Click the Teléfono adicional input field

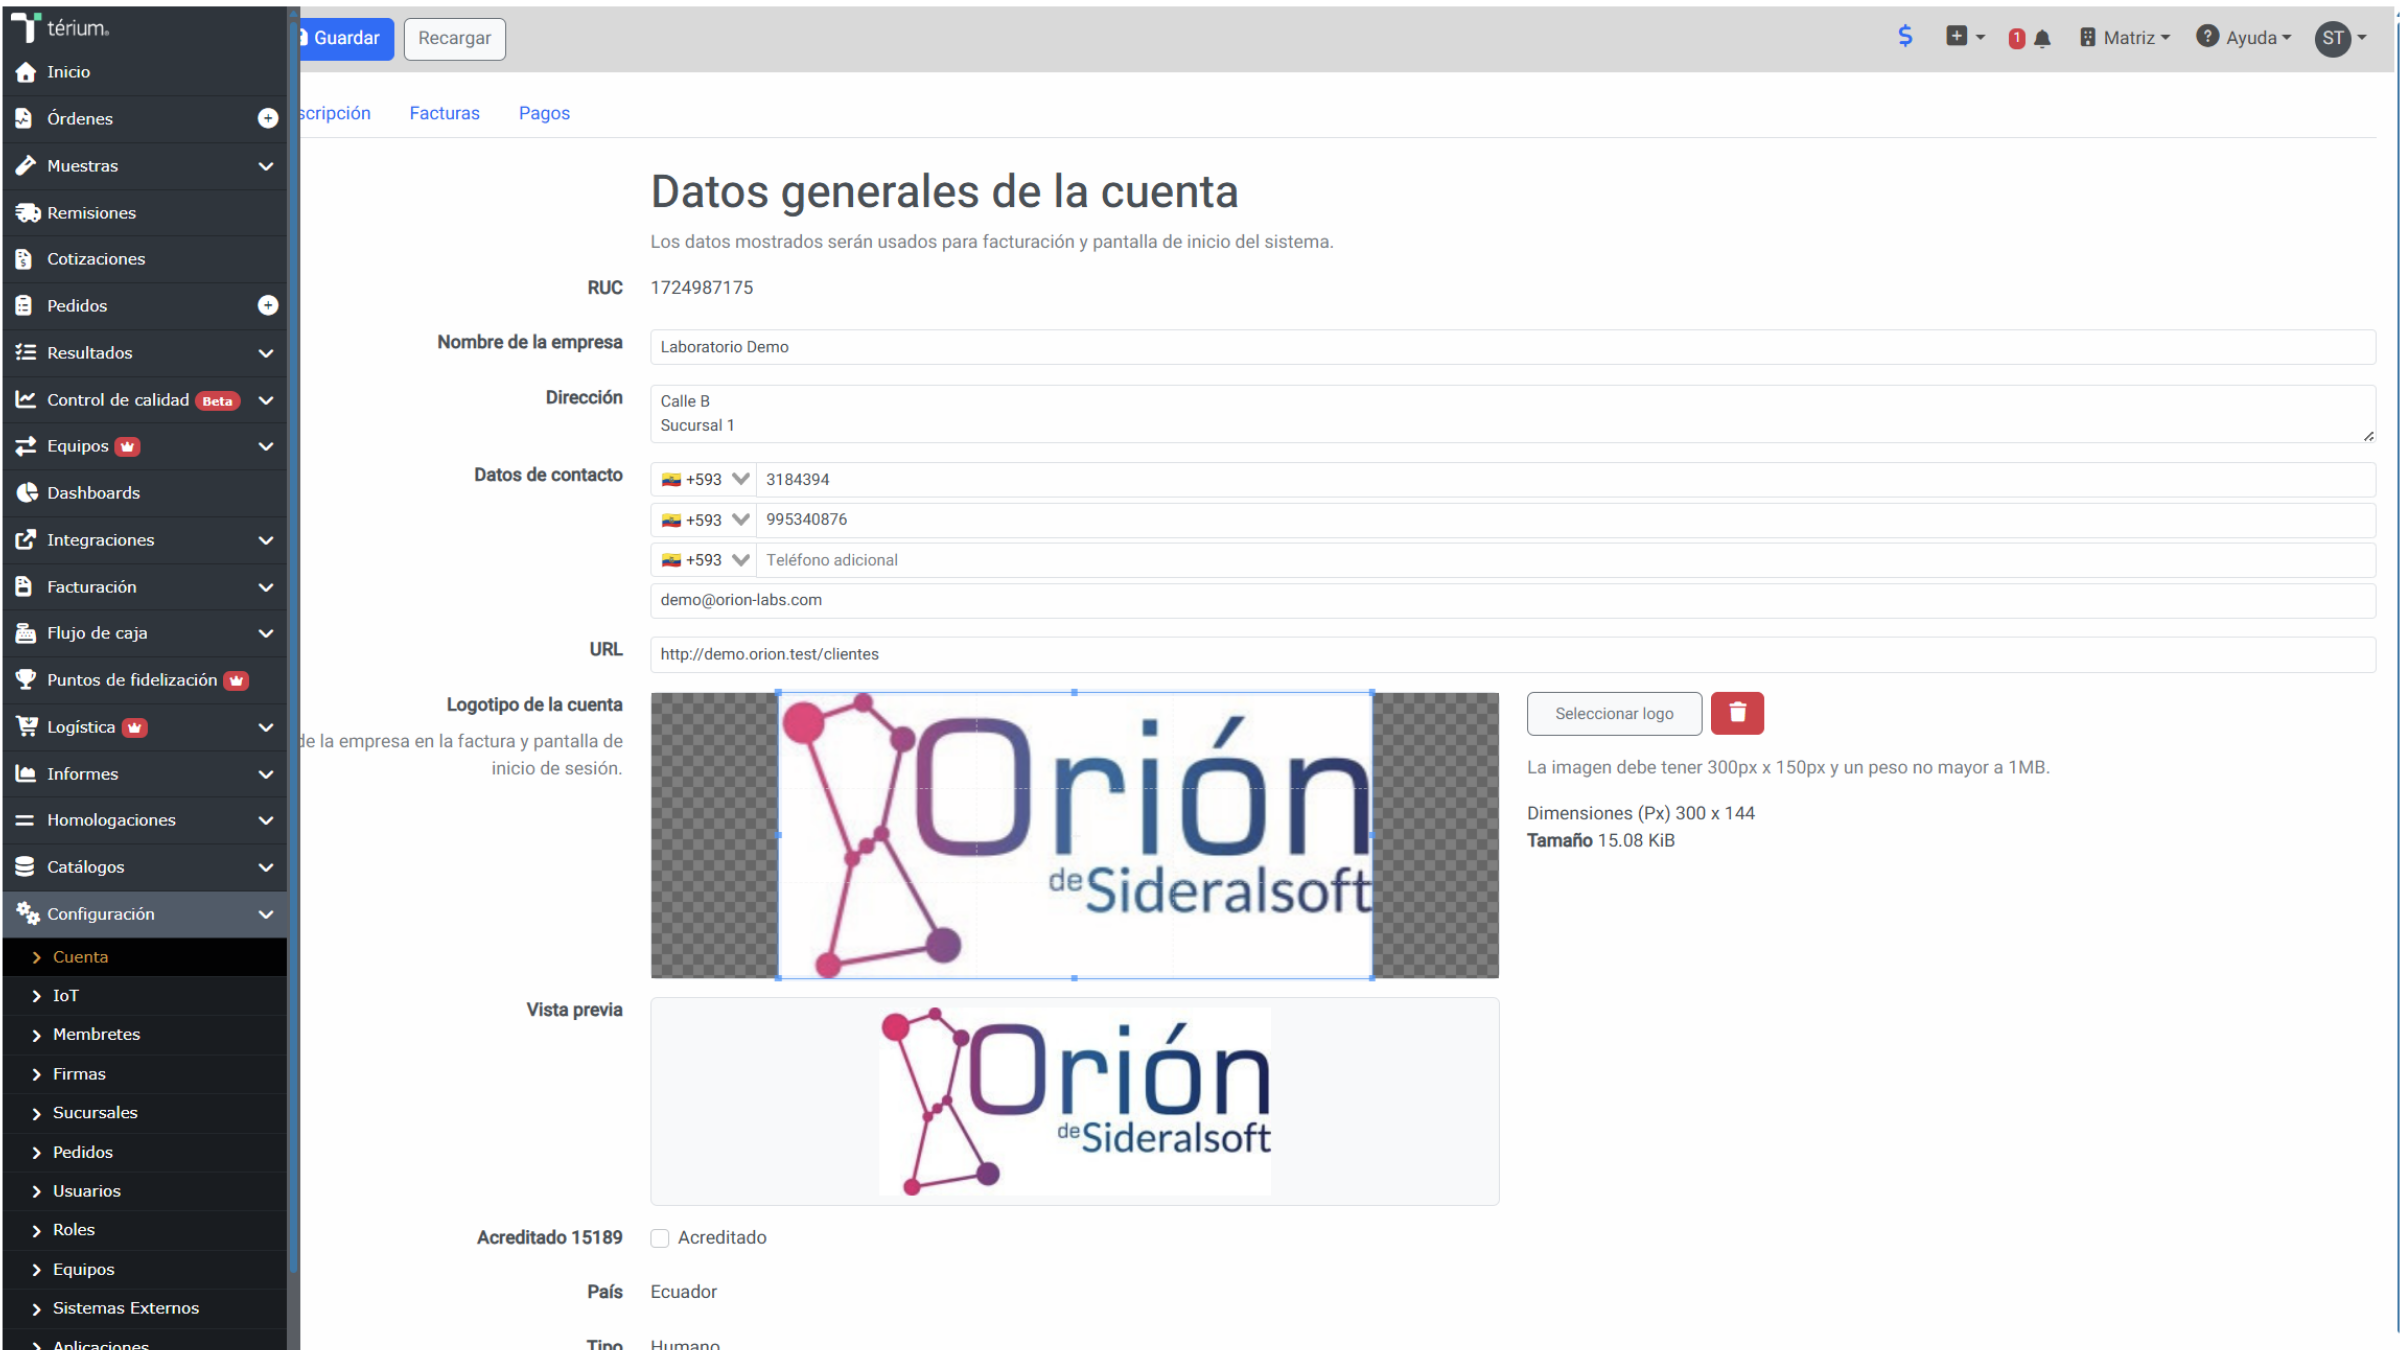[1566, 560]
